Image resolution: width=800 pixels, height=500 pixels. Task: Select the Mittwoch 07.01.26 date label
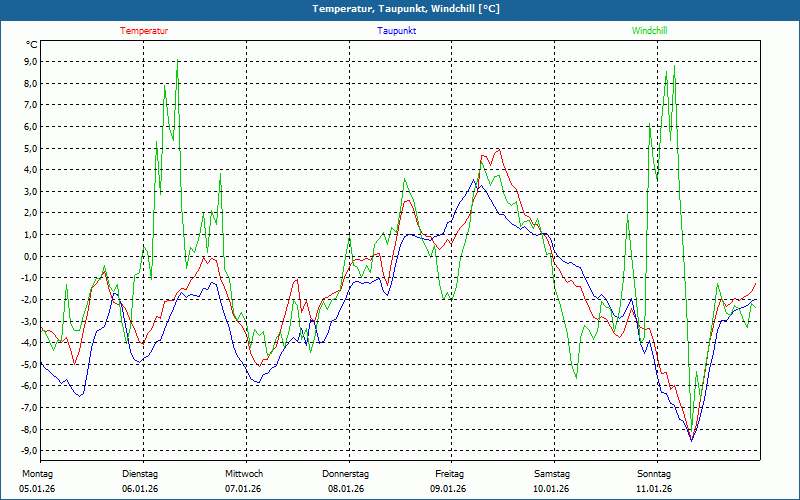coord(243,481)
